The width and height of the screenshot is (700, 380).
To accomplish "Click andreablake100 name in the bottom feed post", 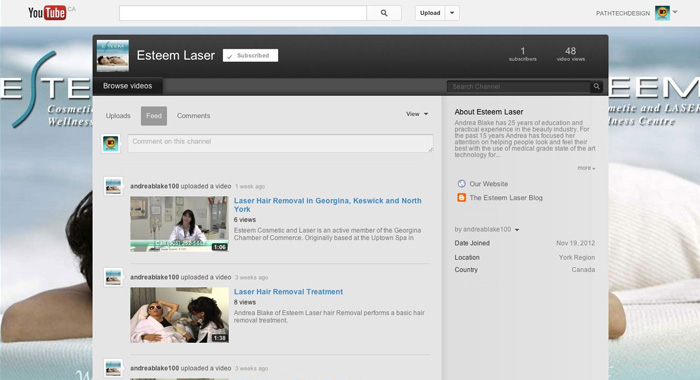I will 154,368.
